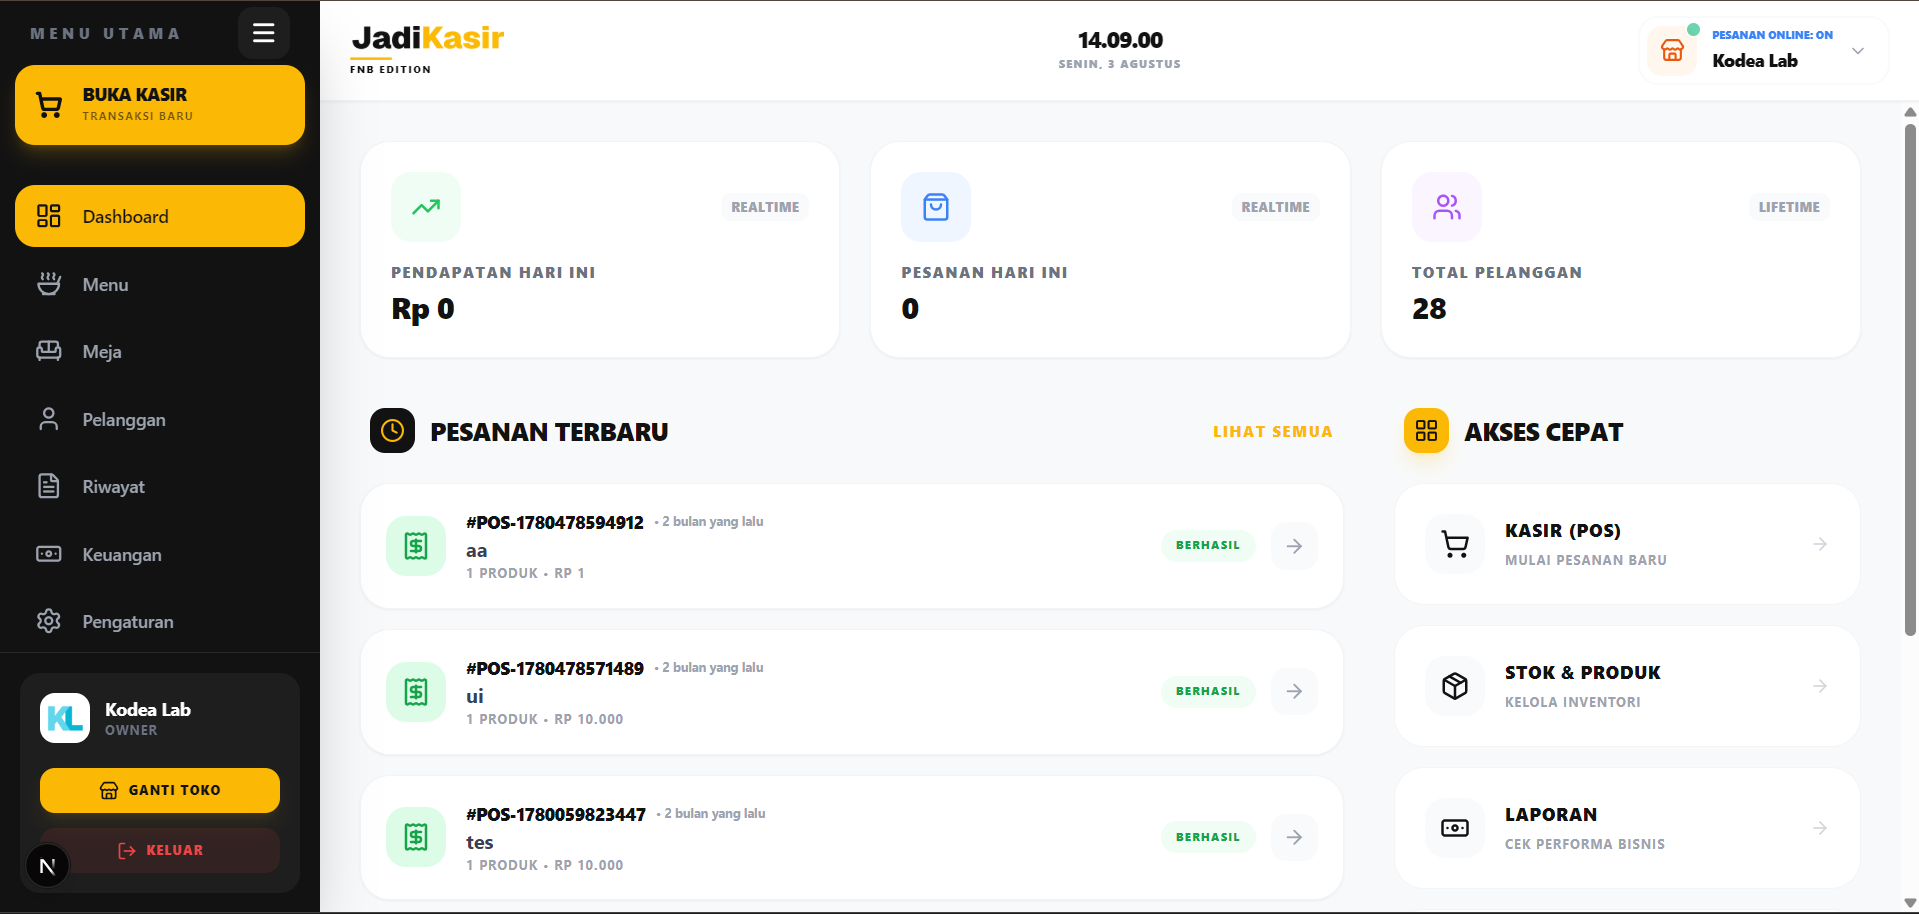Open order #POS-1780478594912 via its arrow
This screenshot has height=914, width=1919.
click(x=1294, y=546)
